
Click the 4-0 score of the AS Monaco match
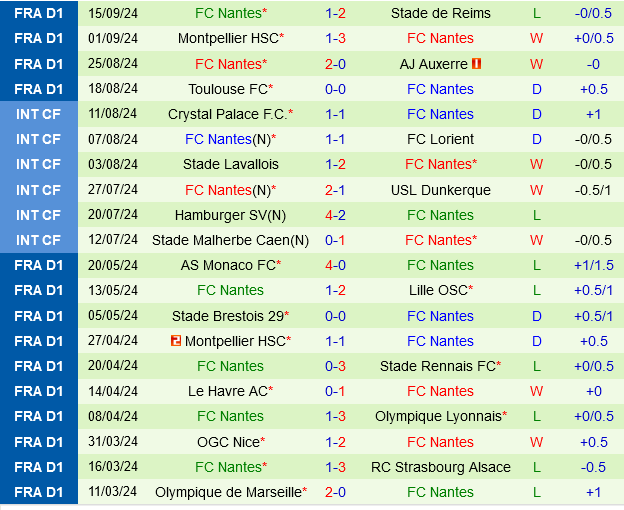tap(336, 265)
